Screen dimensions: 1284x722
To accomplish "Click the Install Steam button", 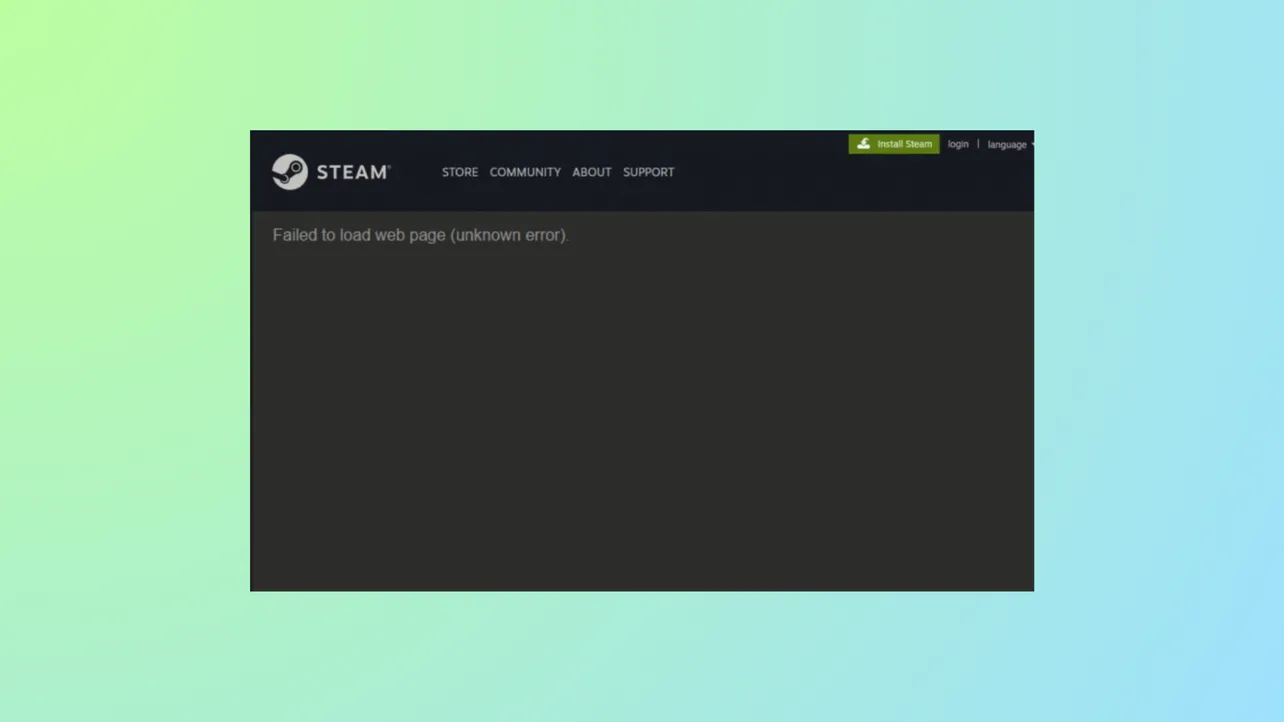I will click(x=893, y=143).
